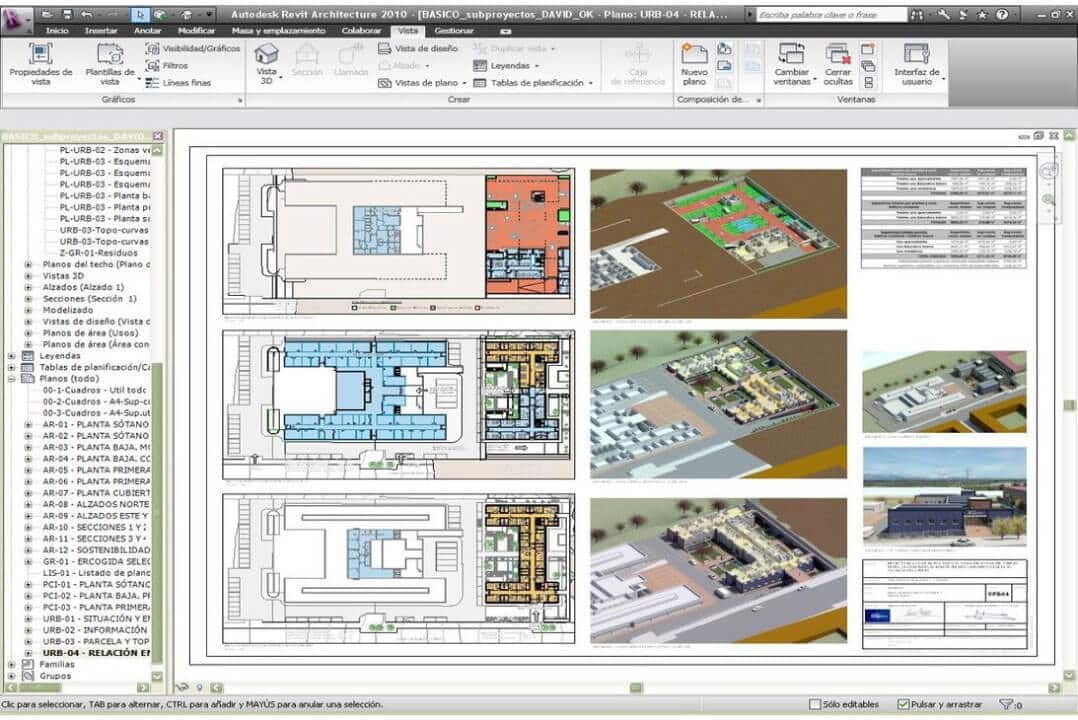Toggle Líneas finas display
The image size is (1078, 720).
(178, 83)
